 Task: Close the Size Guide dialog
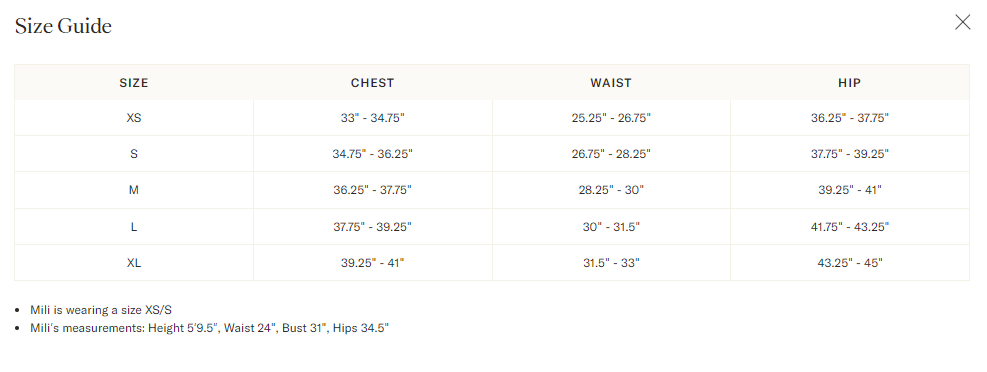pyautogui.click(x=962, y=23)
